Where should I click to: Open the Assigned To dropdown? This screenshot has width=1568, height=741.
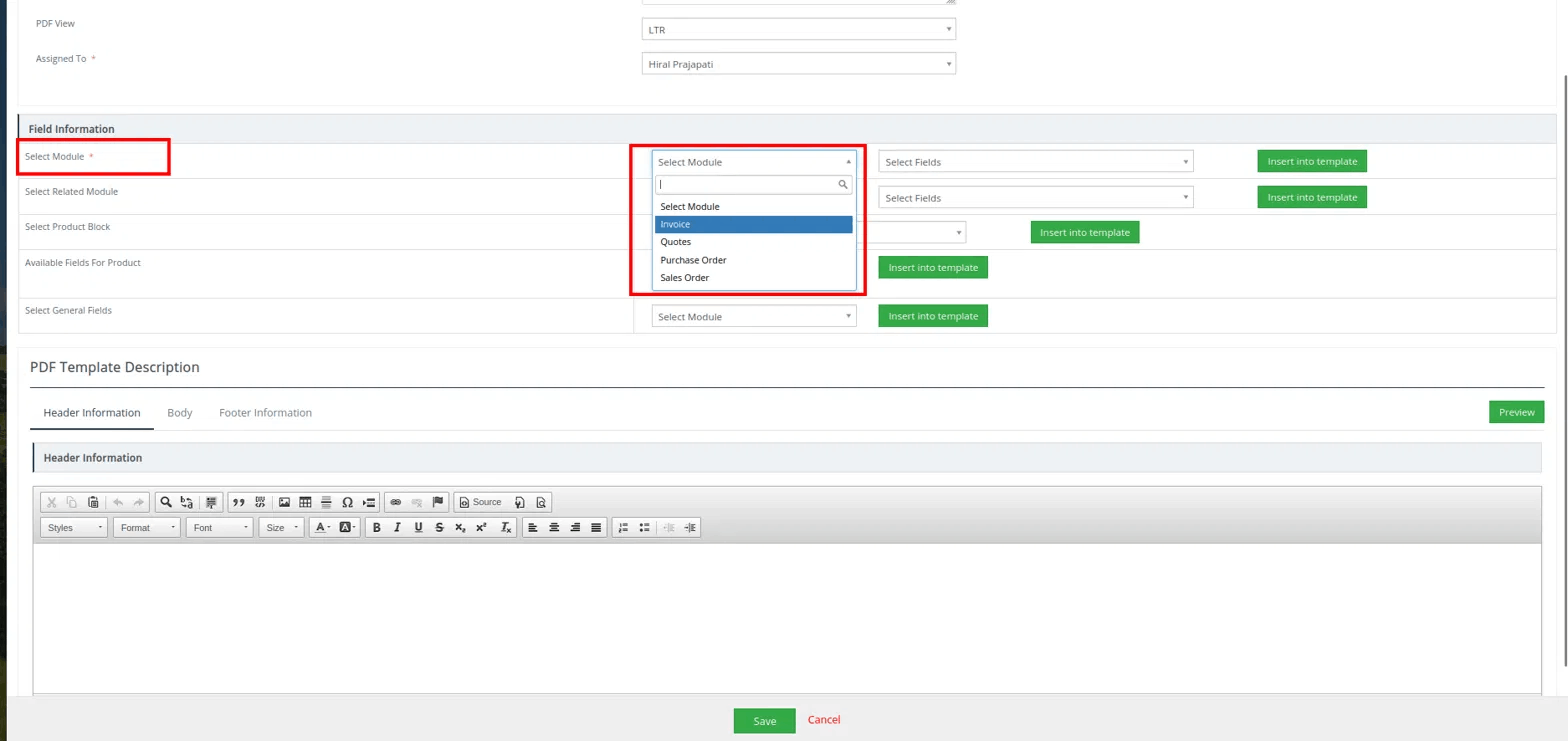tap(798, 64)
